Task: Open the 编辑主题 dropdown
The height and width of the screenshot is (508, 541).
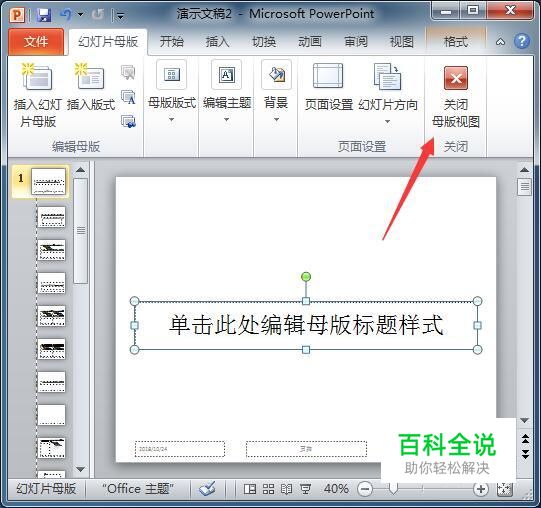Action: (227, 91)
